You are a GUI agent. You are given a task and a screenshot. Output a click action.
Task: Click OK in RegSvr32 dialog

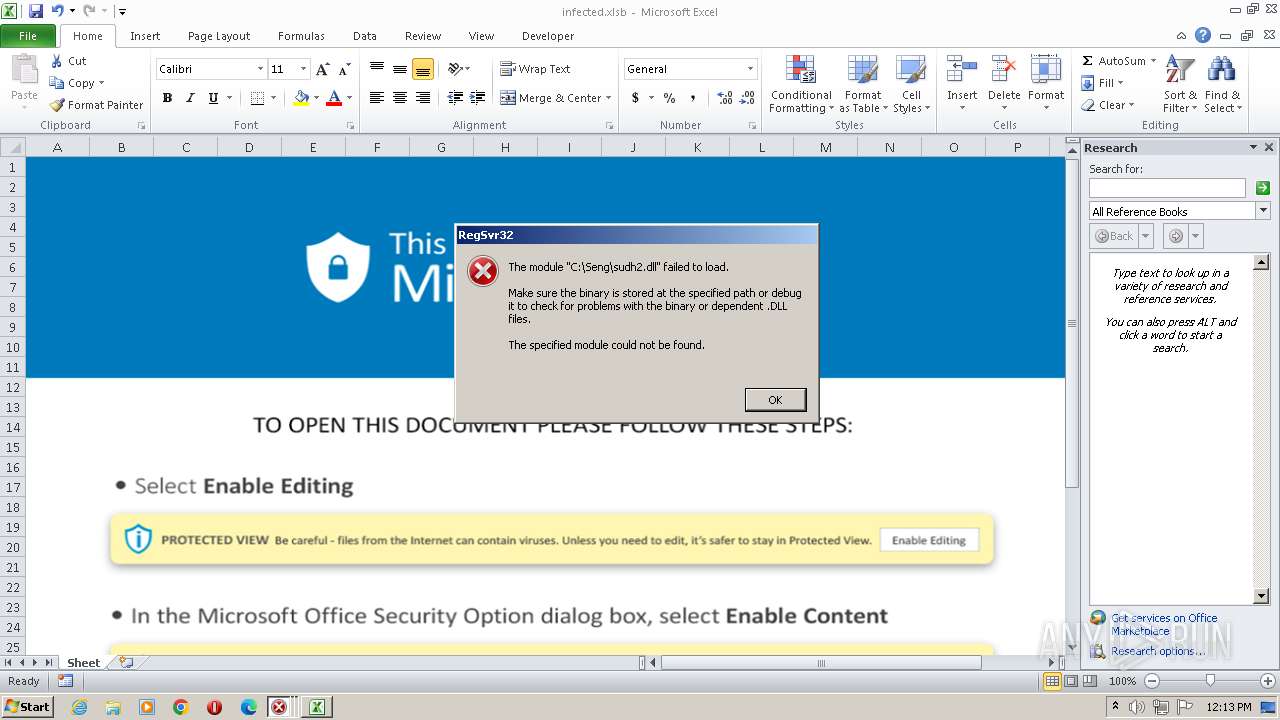775,400
